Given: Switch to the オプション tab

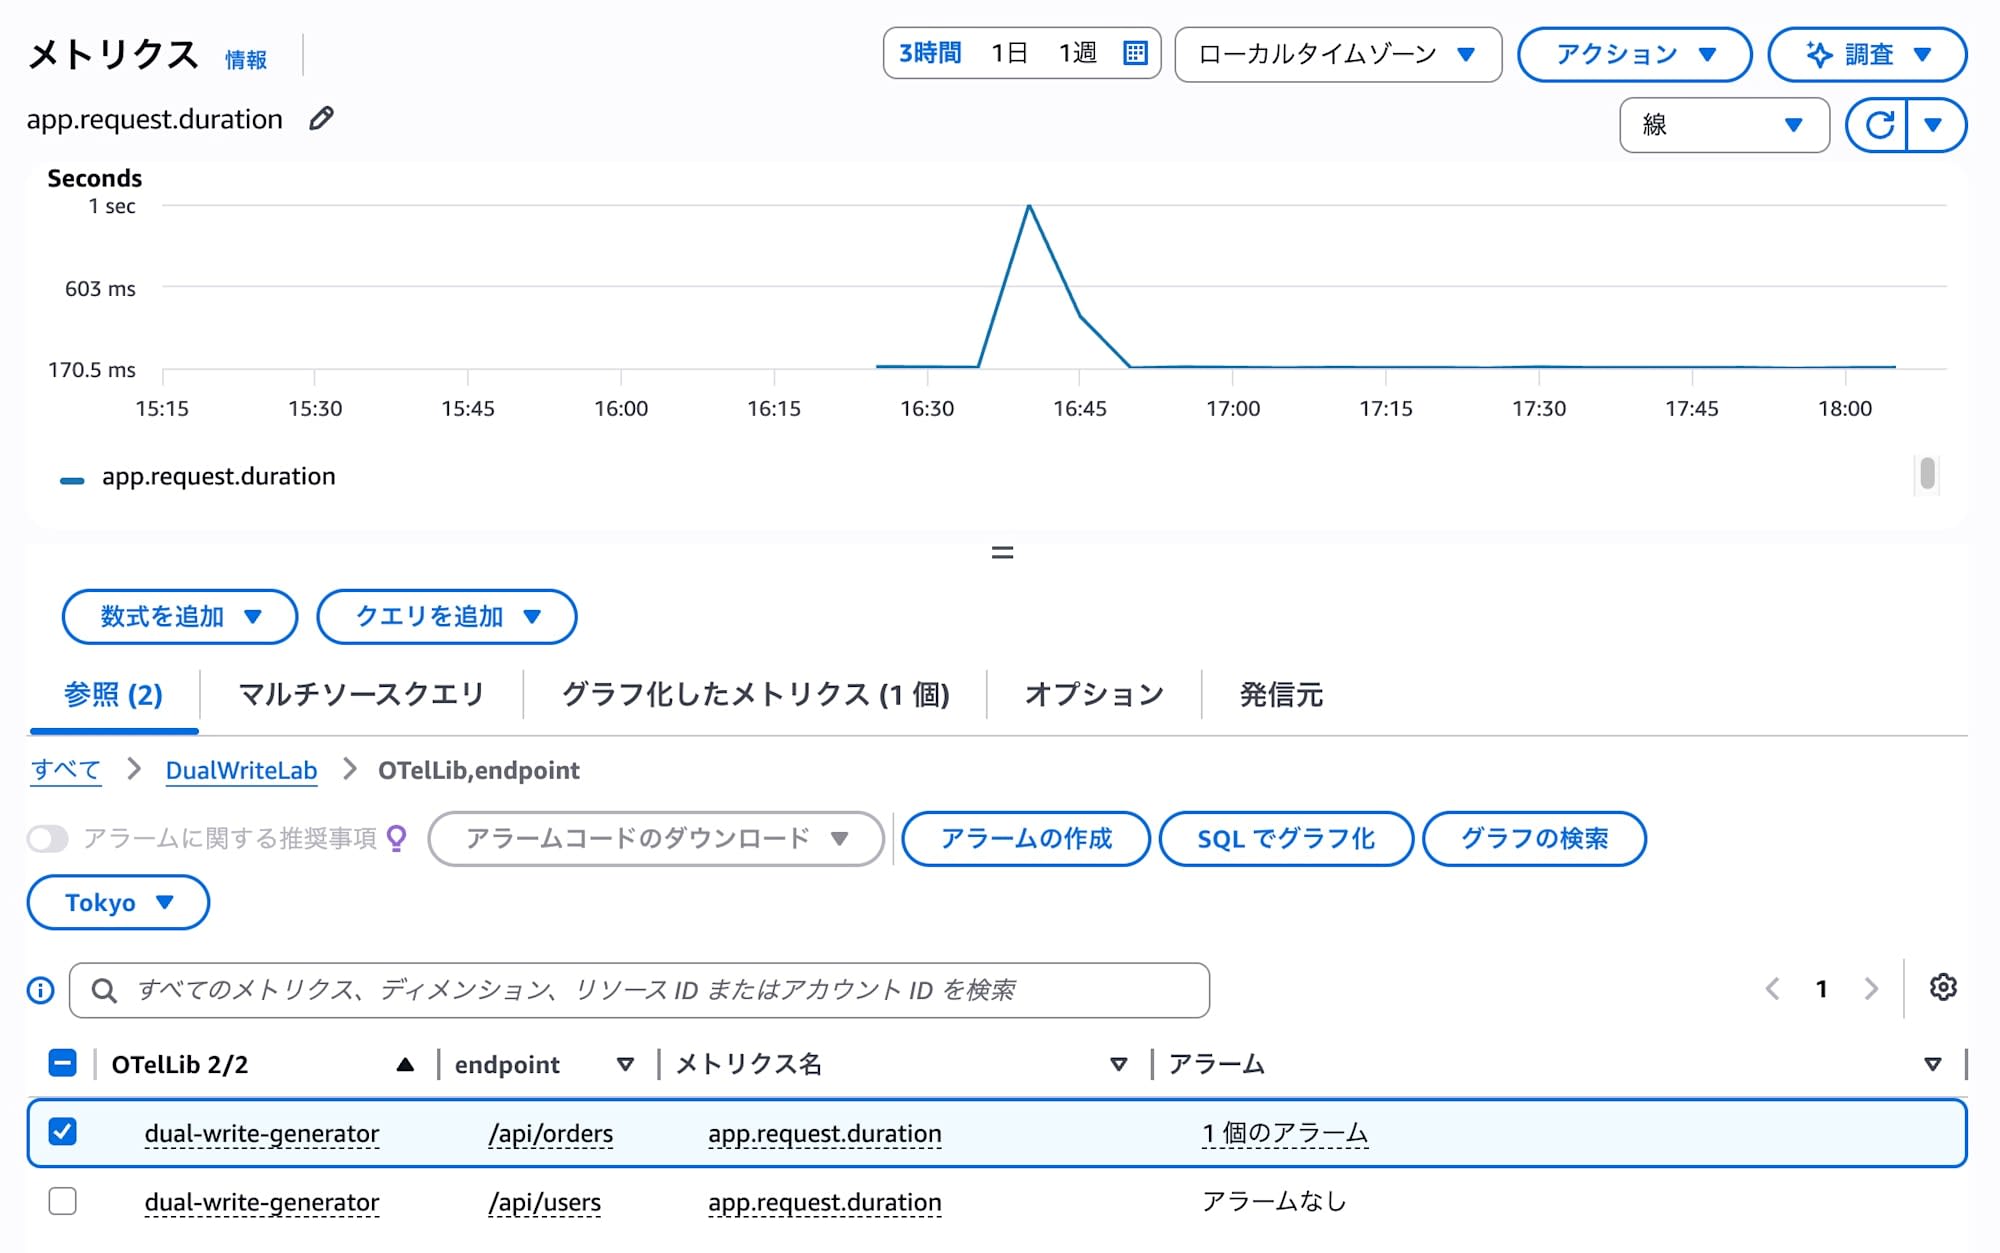Looking at the screenshot, I should tap(1094, 694).
